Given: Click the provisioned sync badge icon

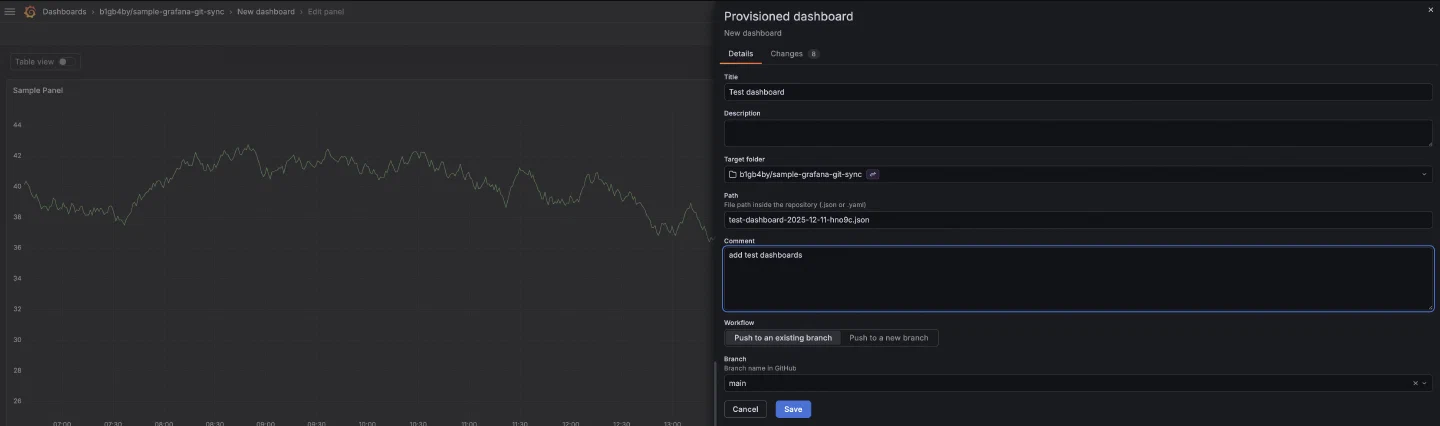Looking at the screenshot, I should click(872, 174).
